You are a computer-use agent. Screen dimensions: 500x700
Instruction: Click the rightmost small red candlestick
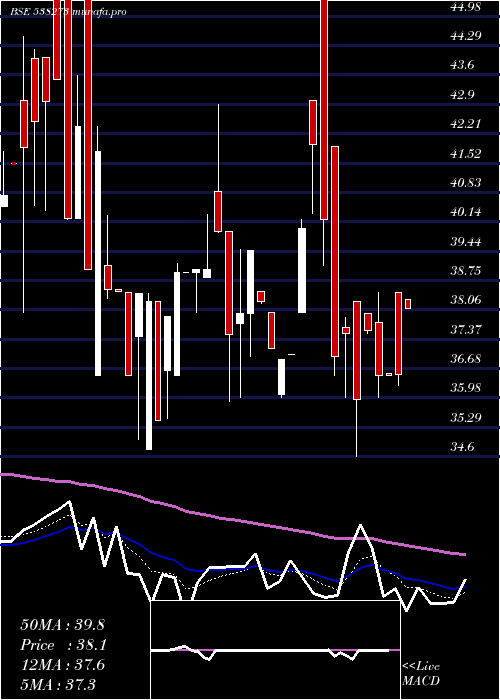[408, 304]
